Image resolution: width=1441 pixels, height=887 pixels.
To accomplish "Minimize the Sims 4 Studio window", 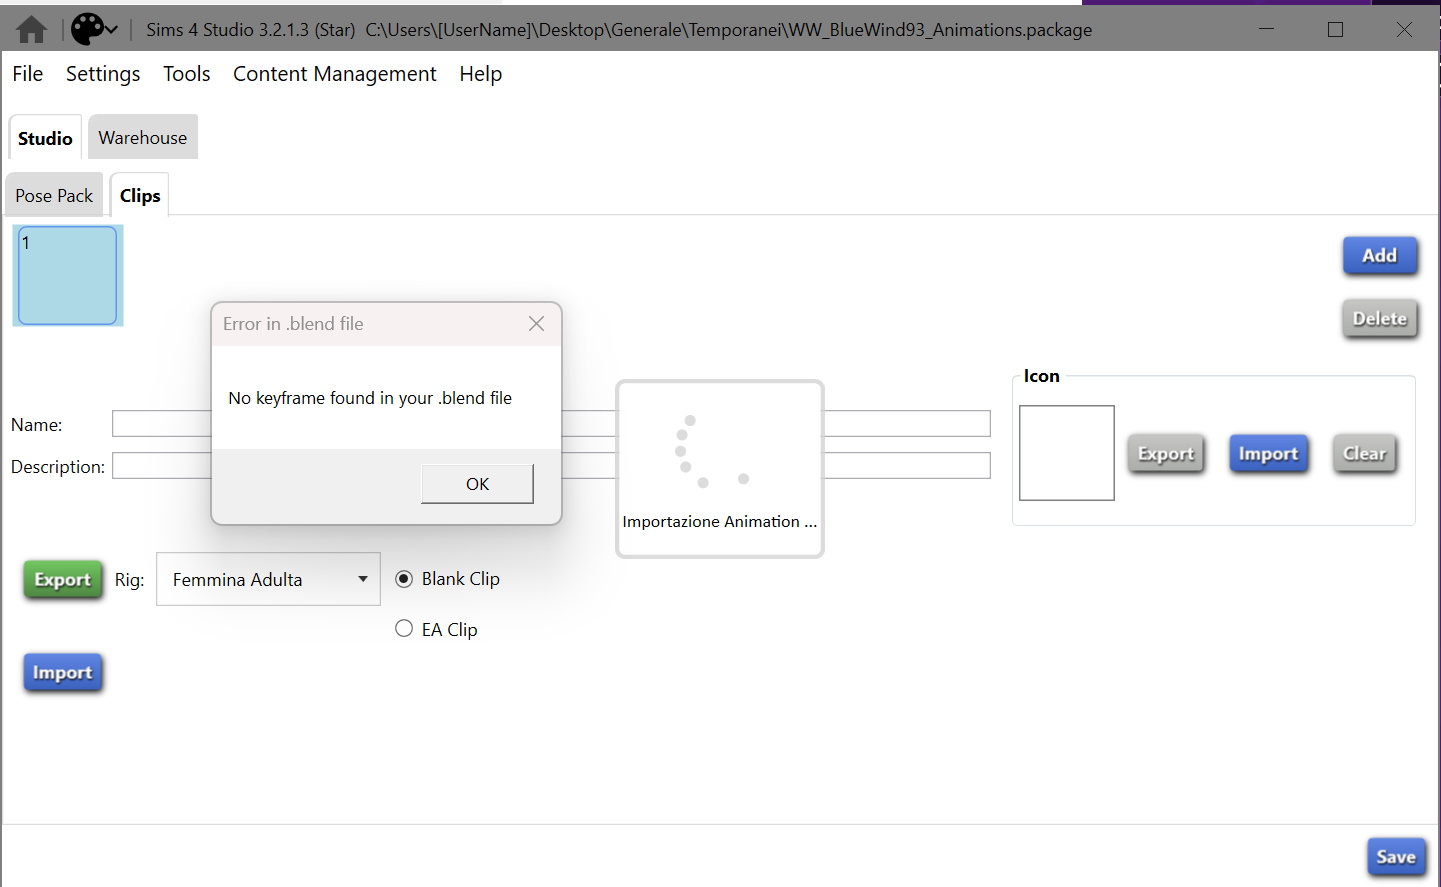I will pos(1266,30).
